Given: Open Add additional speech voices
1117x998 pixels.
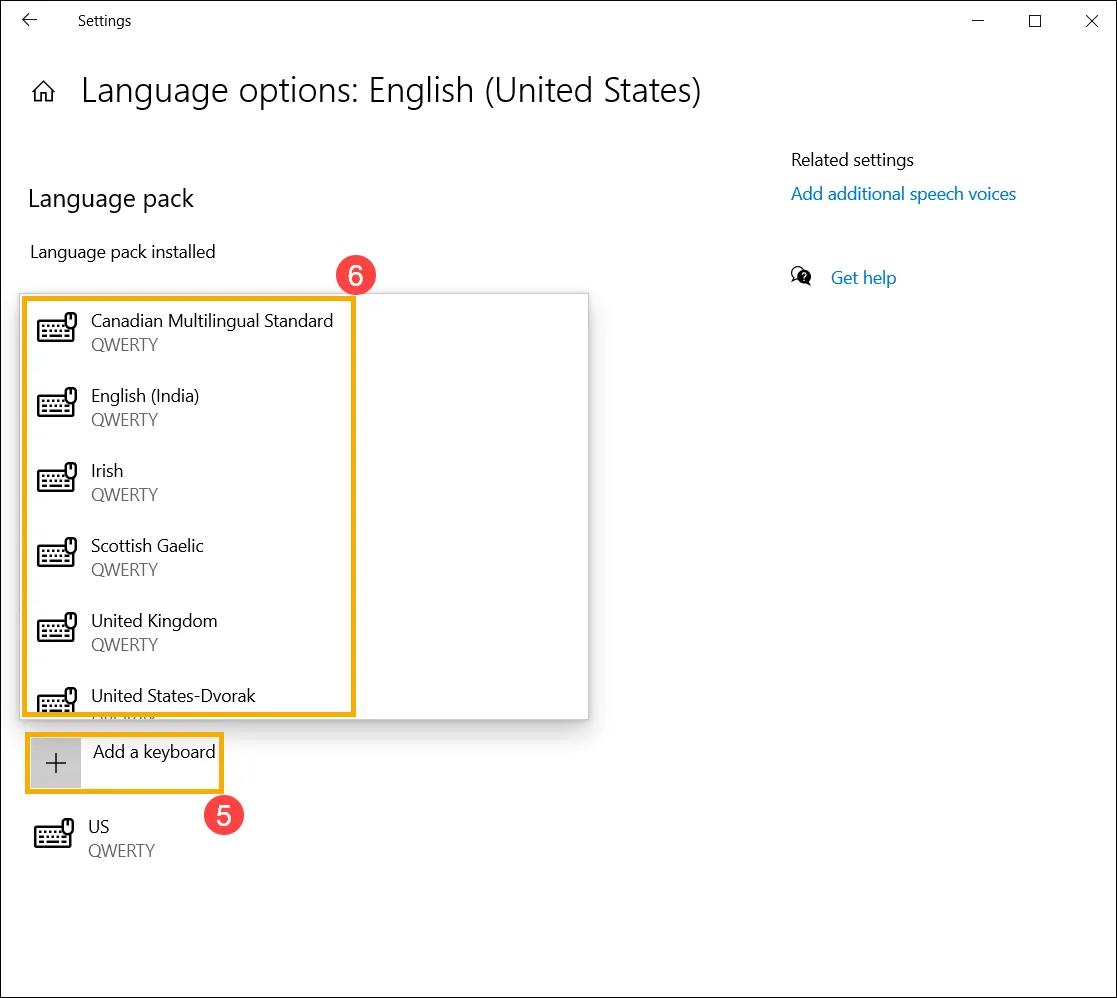Looking at the screenshot, I should [x=903, y=193].
